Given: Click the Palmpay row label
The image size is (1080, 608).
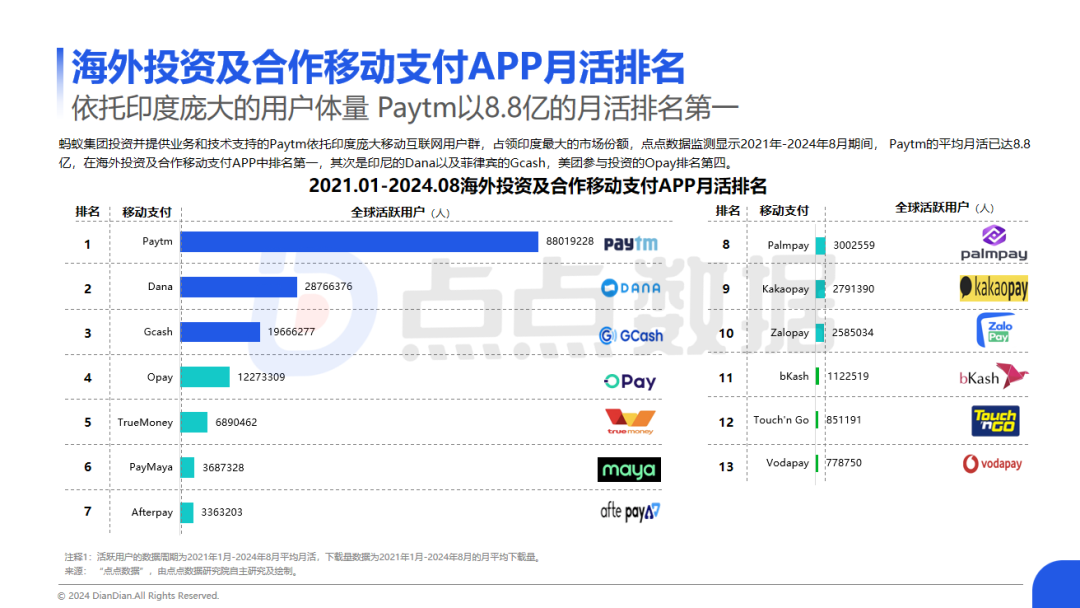Looking at the screenshot, I should point(789,245).
